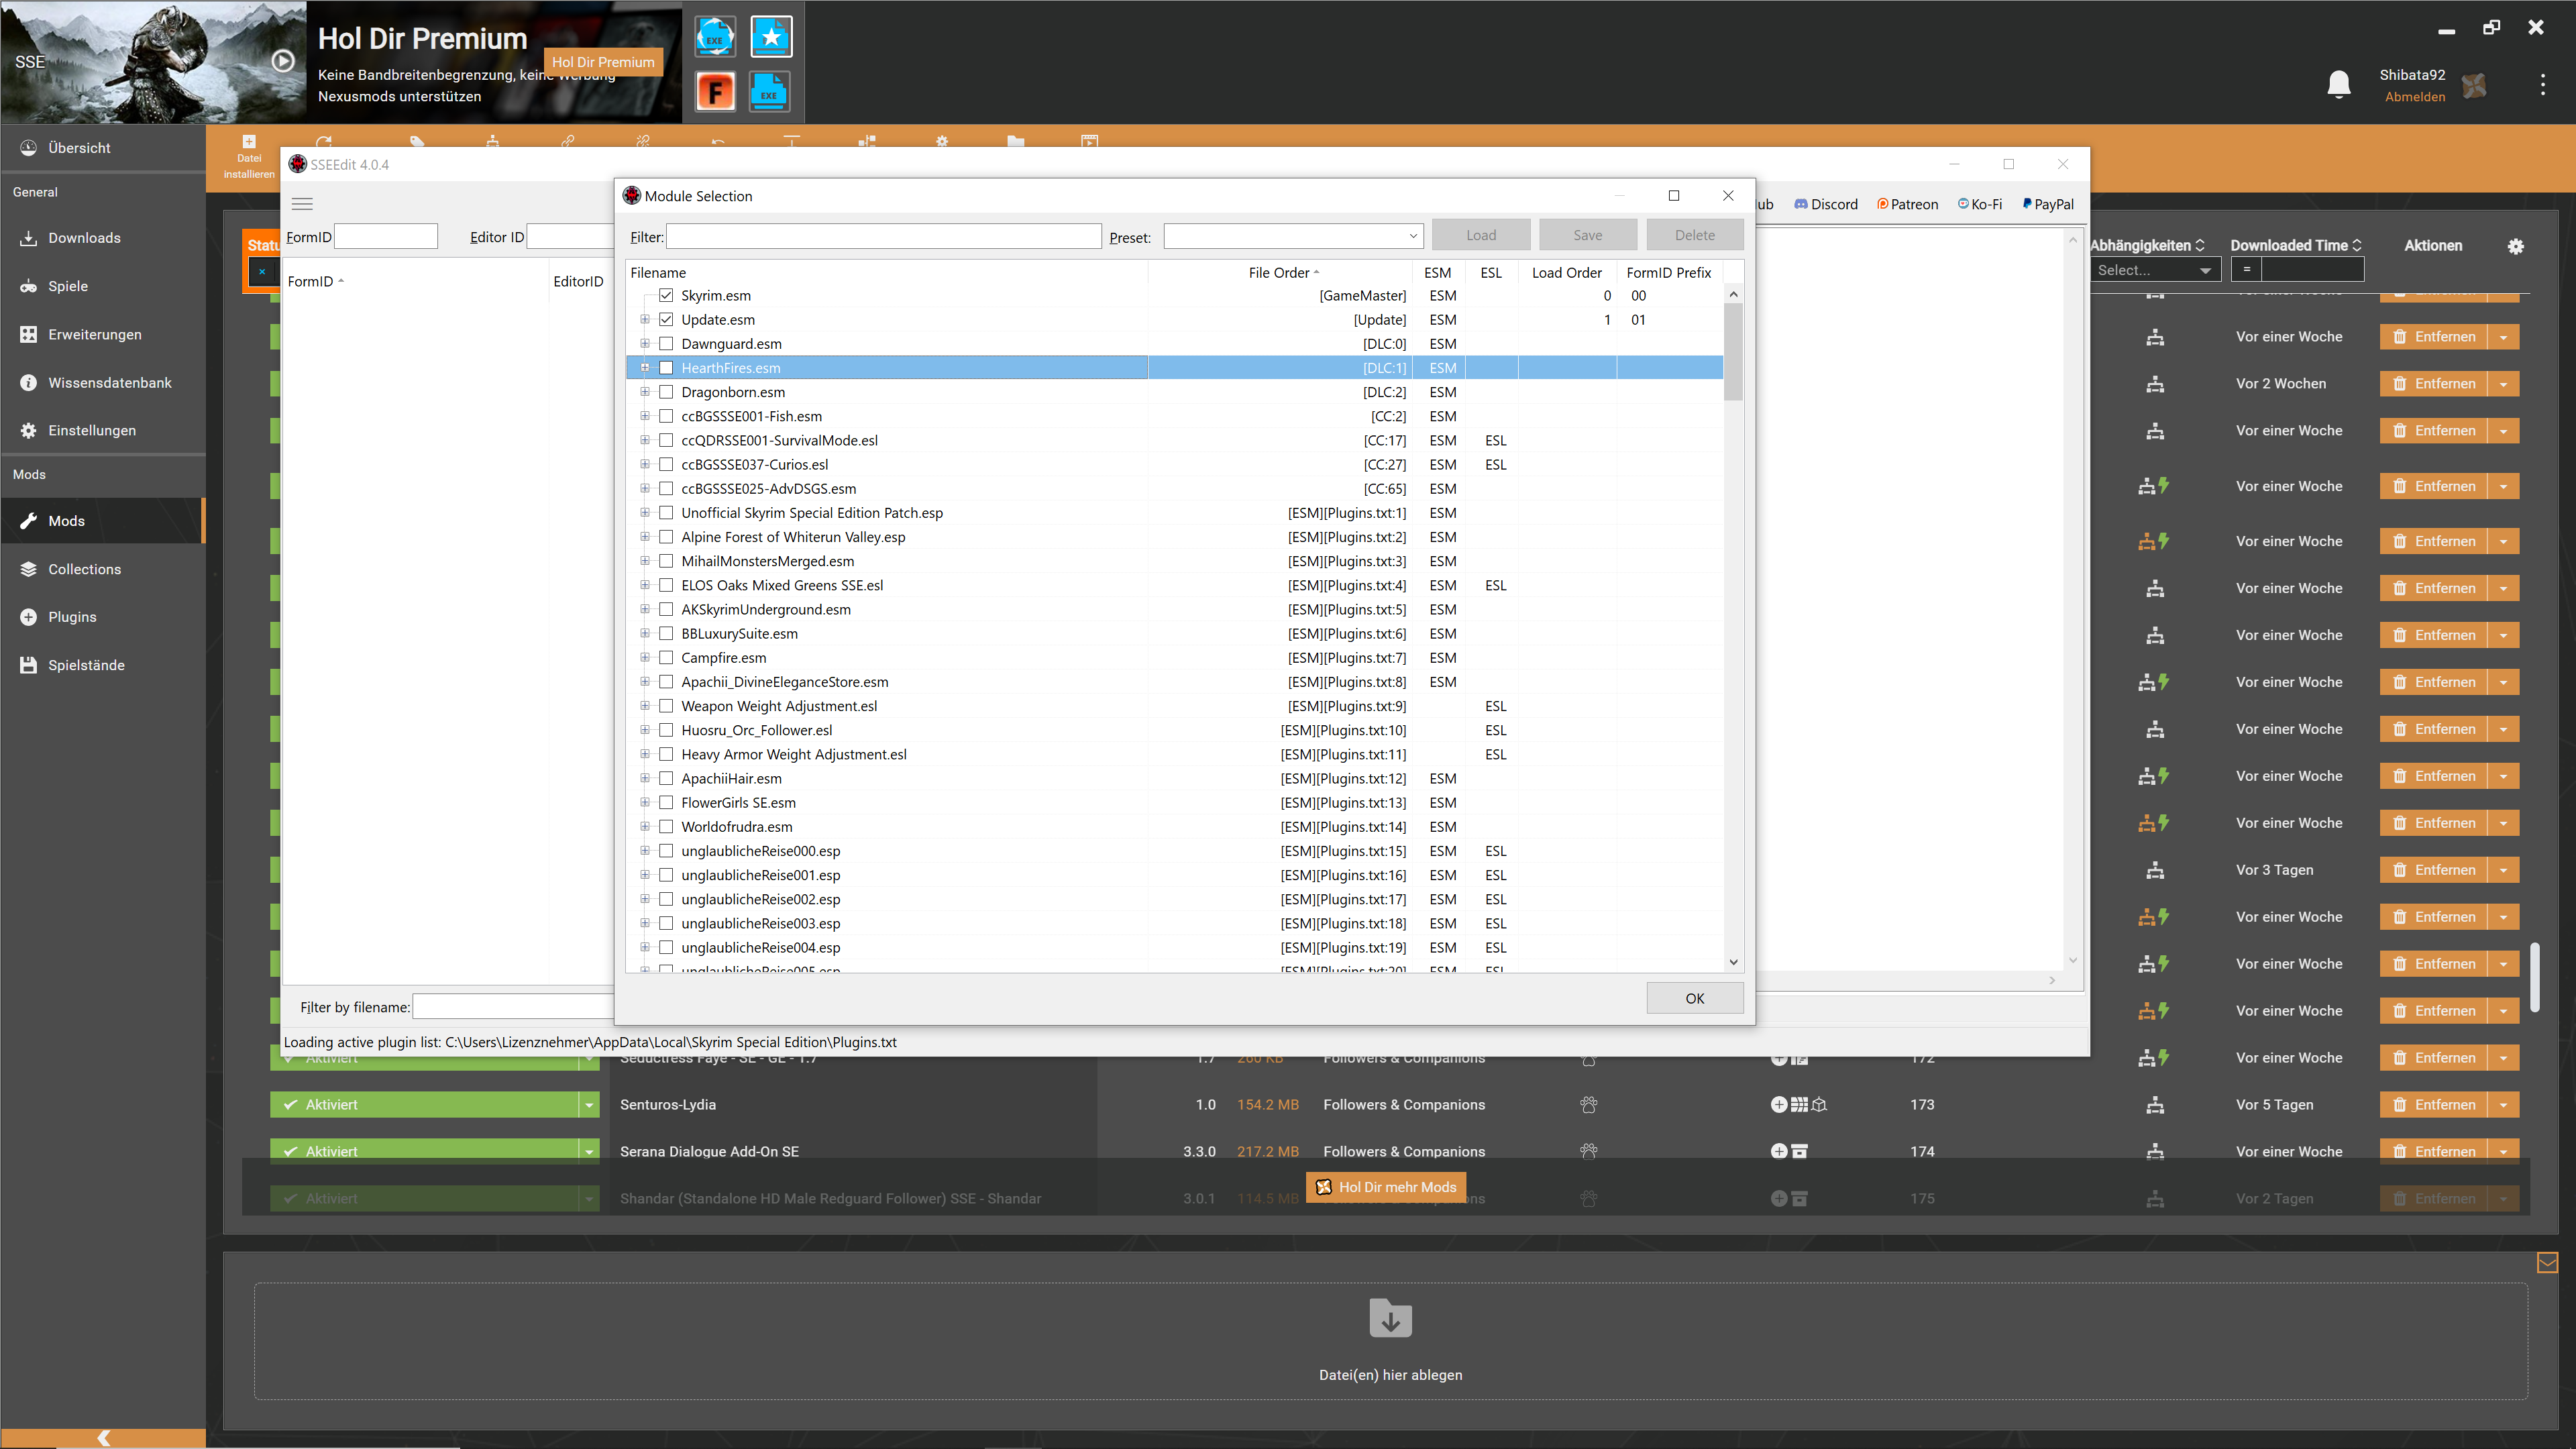Check the Dragonborn.esm checkbox
This screenshot has height=1449, width=2576.
point(666,391)
